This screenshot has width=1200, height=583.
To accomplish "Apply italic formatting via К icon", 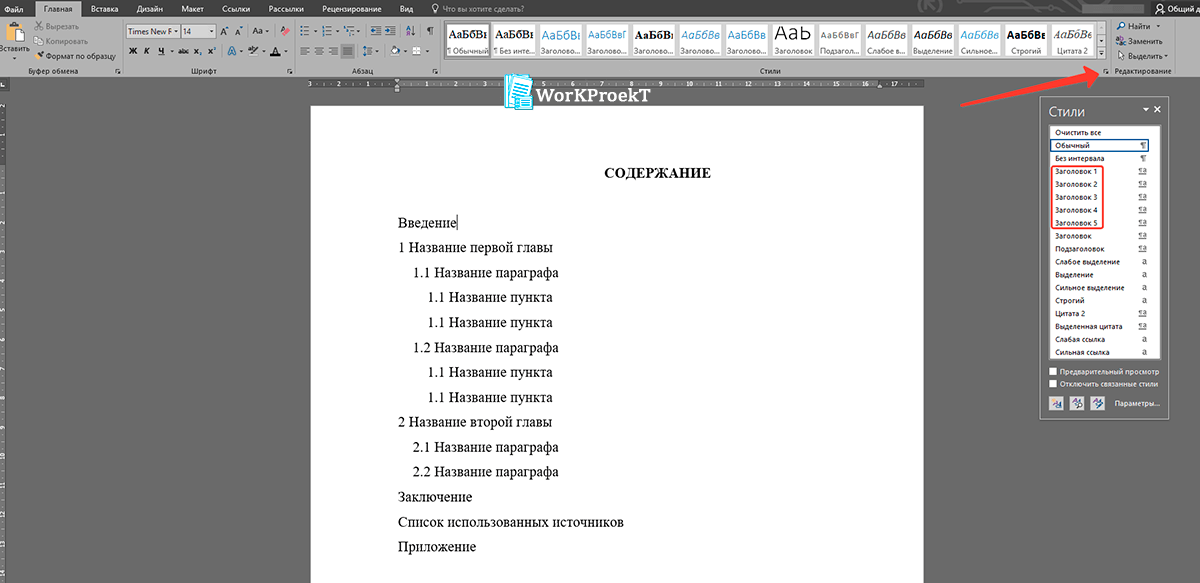I will [x=147, y=50].
